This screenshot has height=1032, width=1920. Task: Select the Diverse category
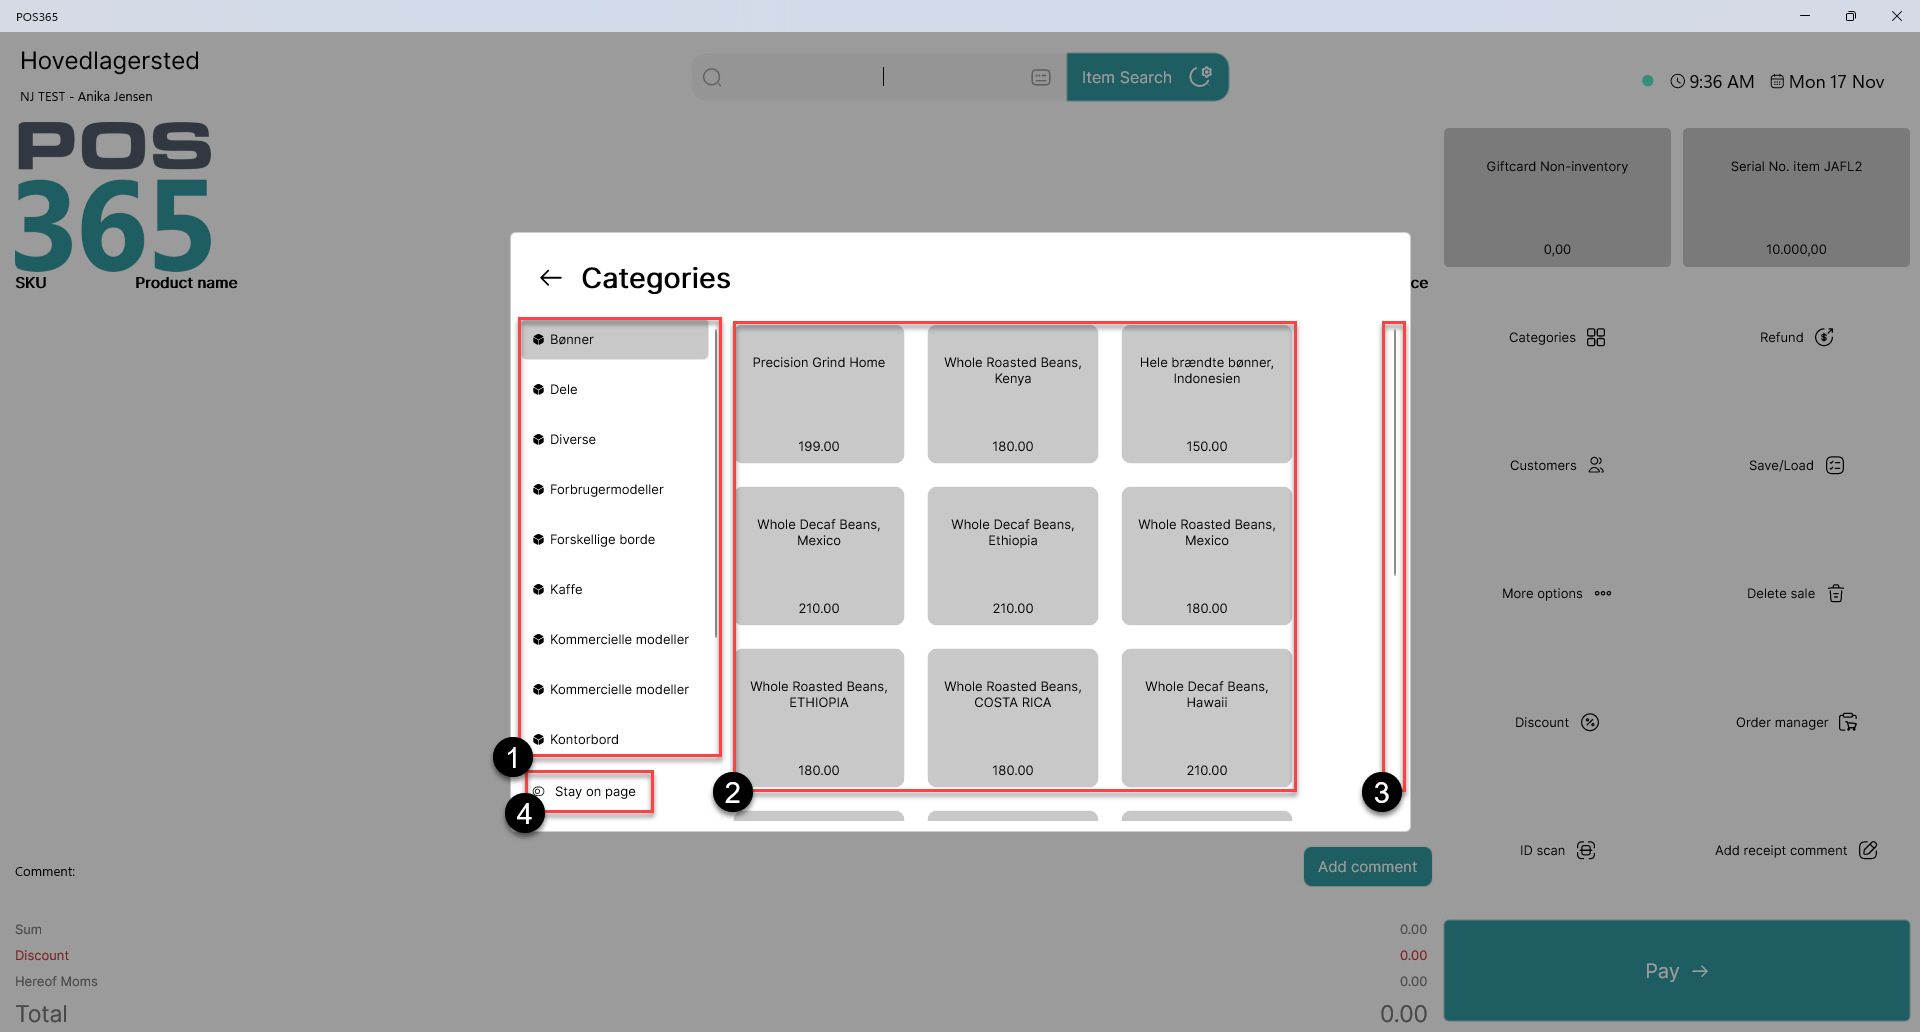615,439
